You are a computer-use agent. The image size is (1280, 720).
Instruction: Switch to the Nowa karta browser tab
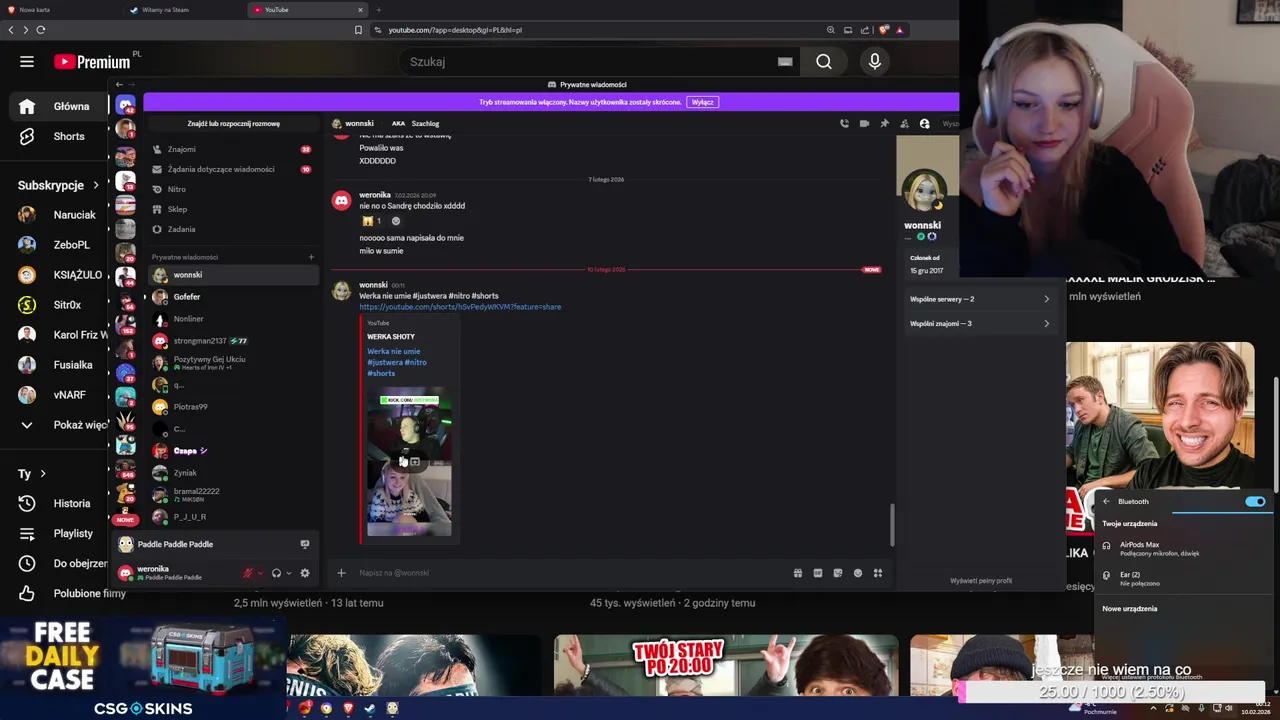pos(60,10)
